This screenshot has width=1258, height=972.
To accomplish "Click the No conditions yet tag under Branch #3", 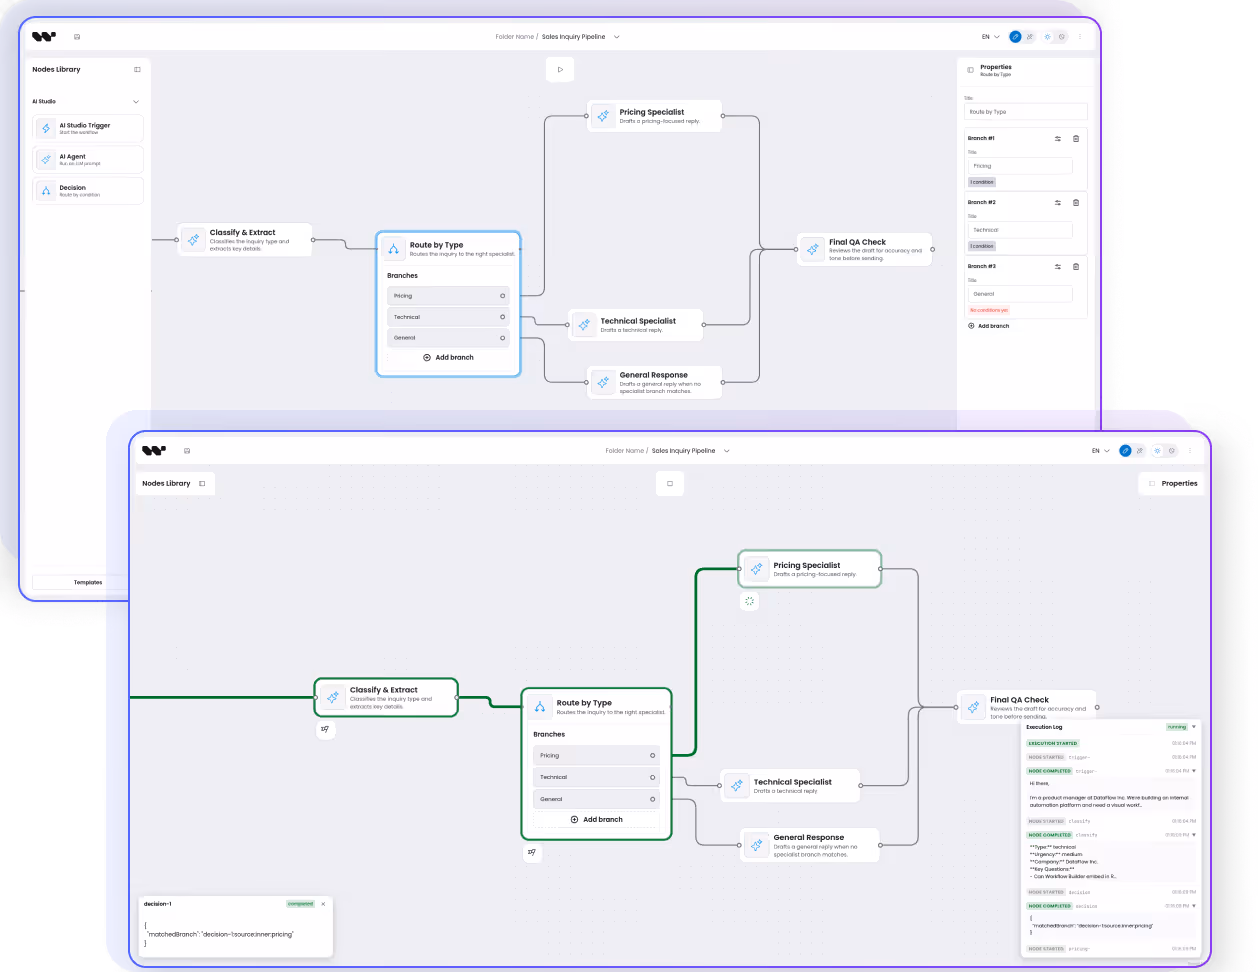I will pyautogui.click(x=989, y=310).
